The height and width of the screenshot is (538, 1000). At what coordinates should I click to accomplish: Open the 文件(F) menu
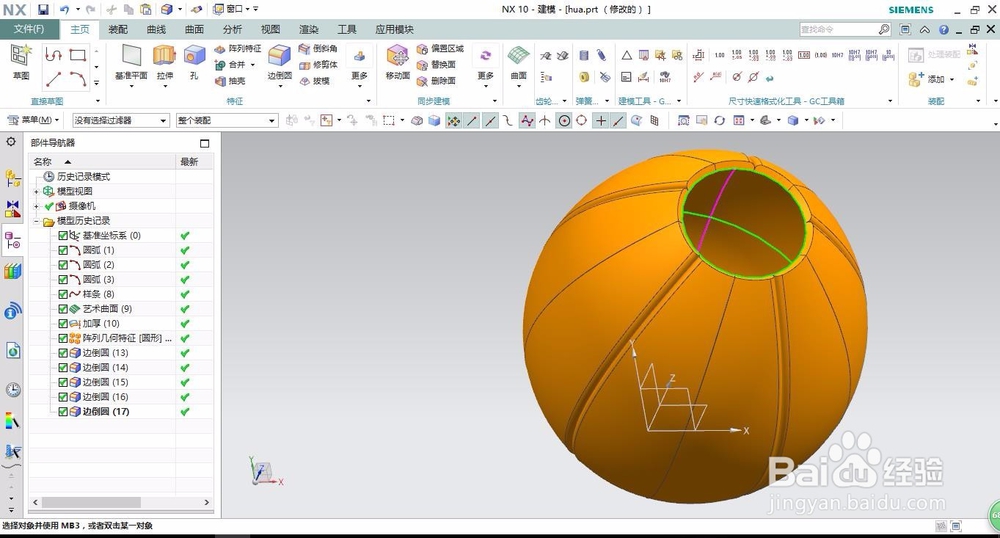(x=29, y=29)
